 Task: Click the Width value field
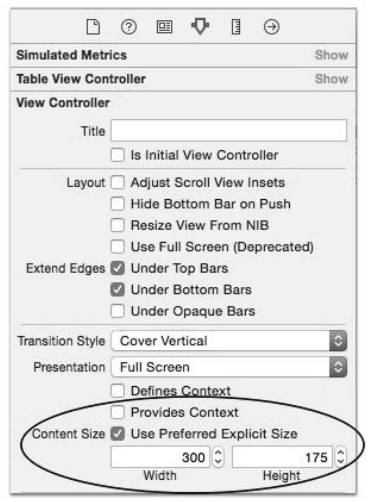click(x=160, y=457)
